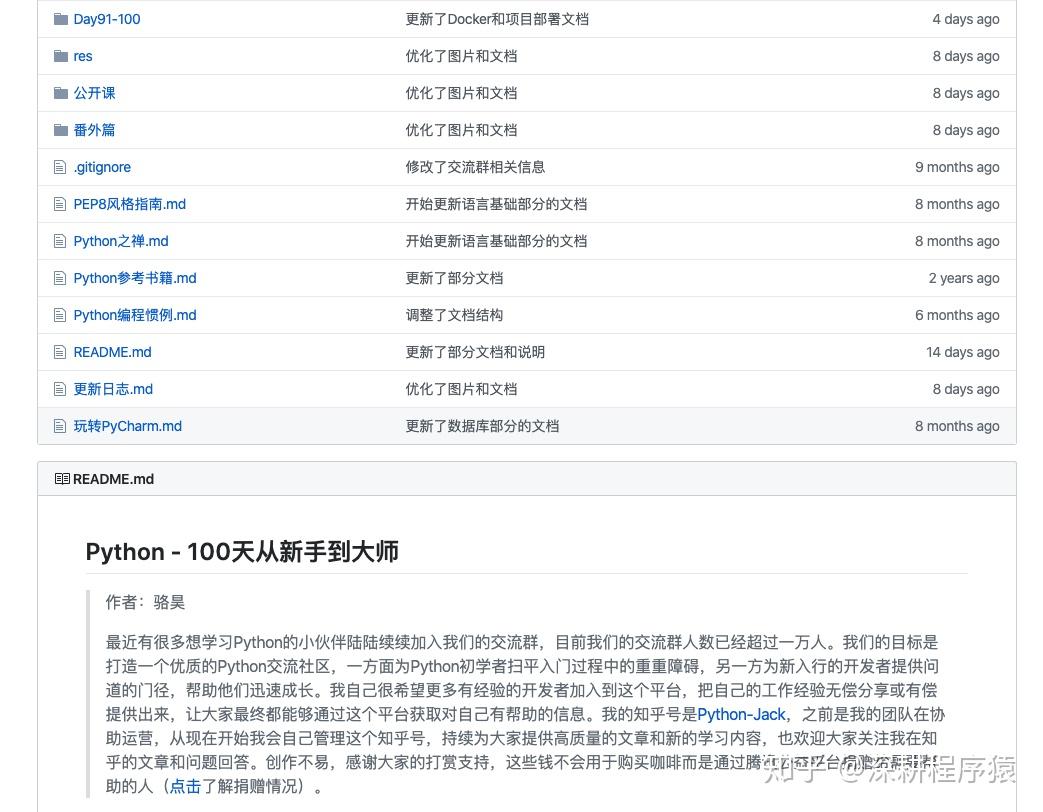The height and width of the screenshot is (812, 1043).
Task: Open the 更新日志.md changelog file
Action: (x=113, y=389)
